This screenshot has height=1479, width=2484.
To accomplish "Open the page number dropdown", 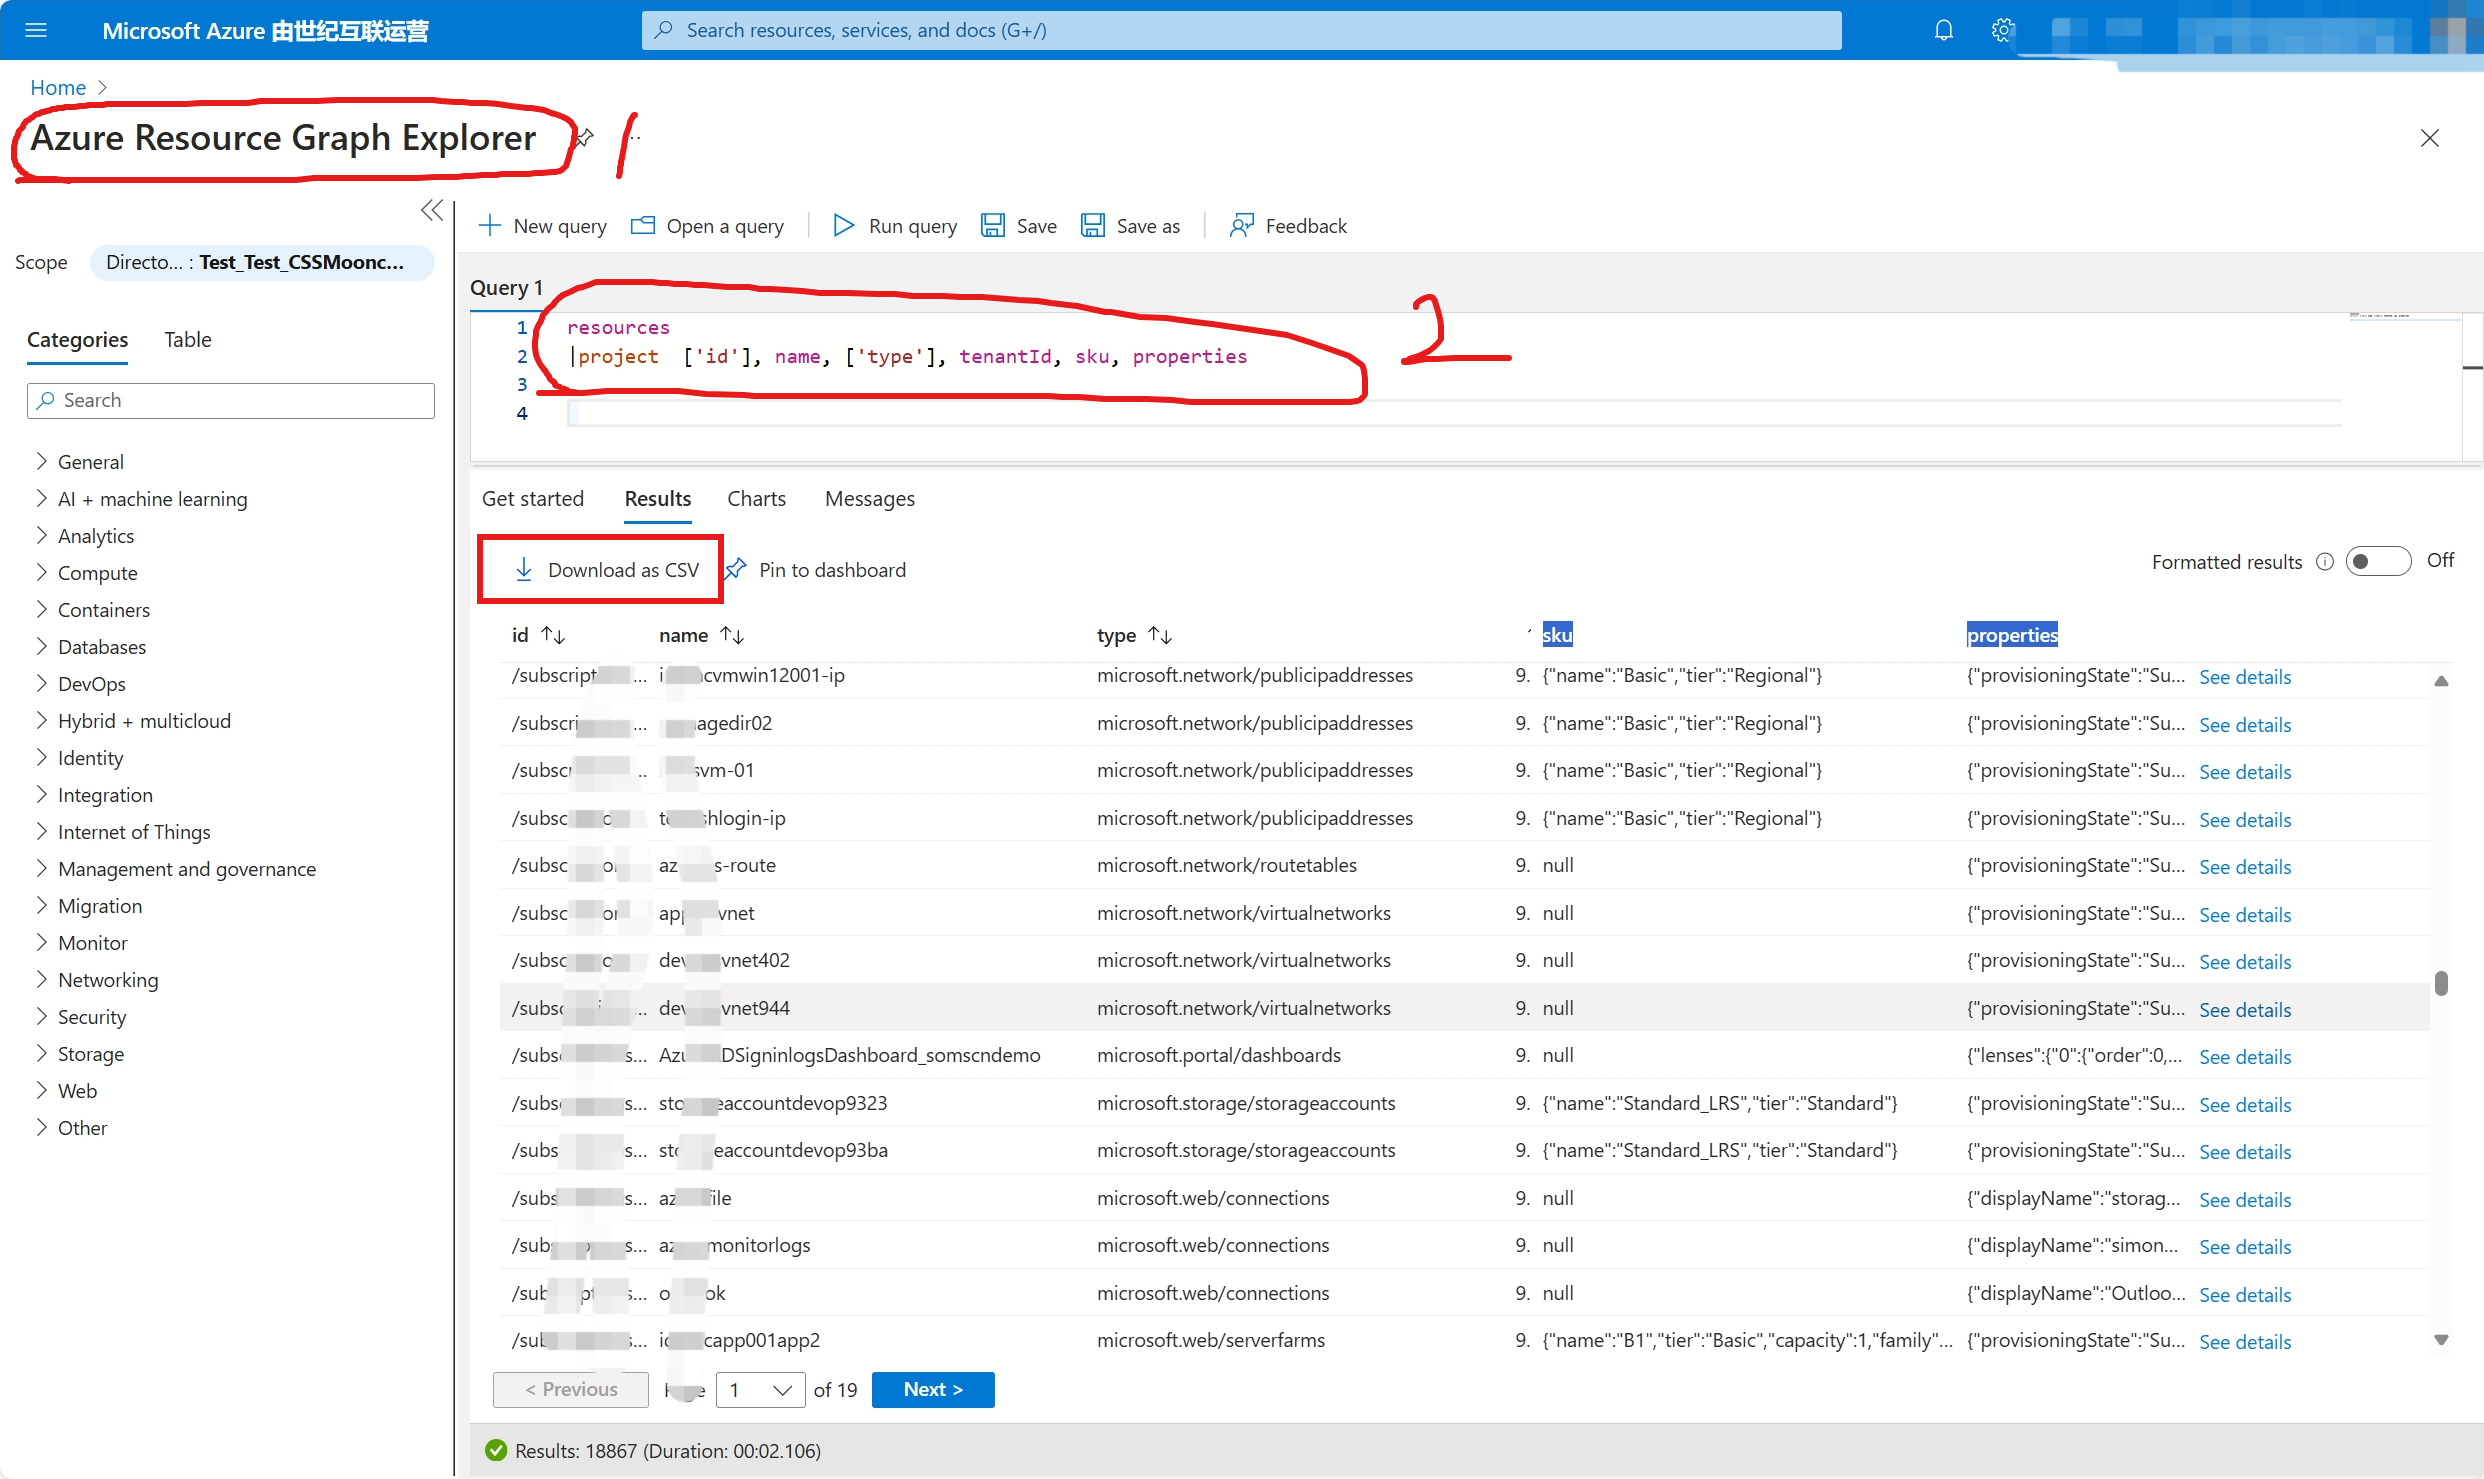I will (760, 1390).
